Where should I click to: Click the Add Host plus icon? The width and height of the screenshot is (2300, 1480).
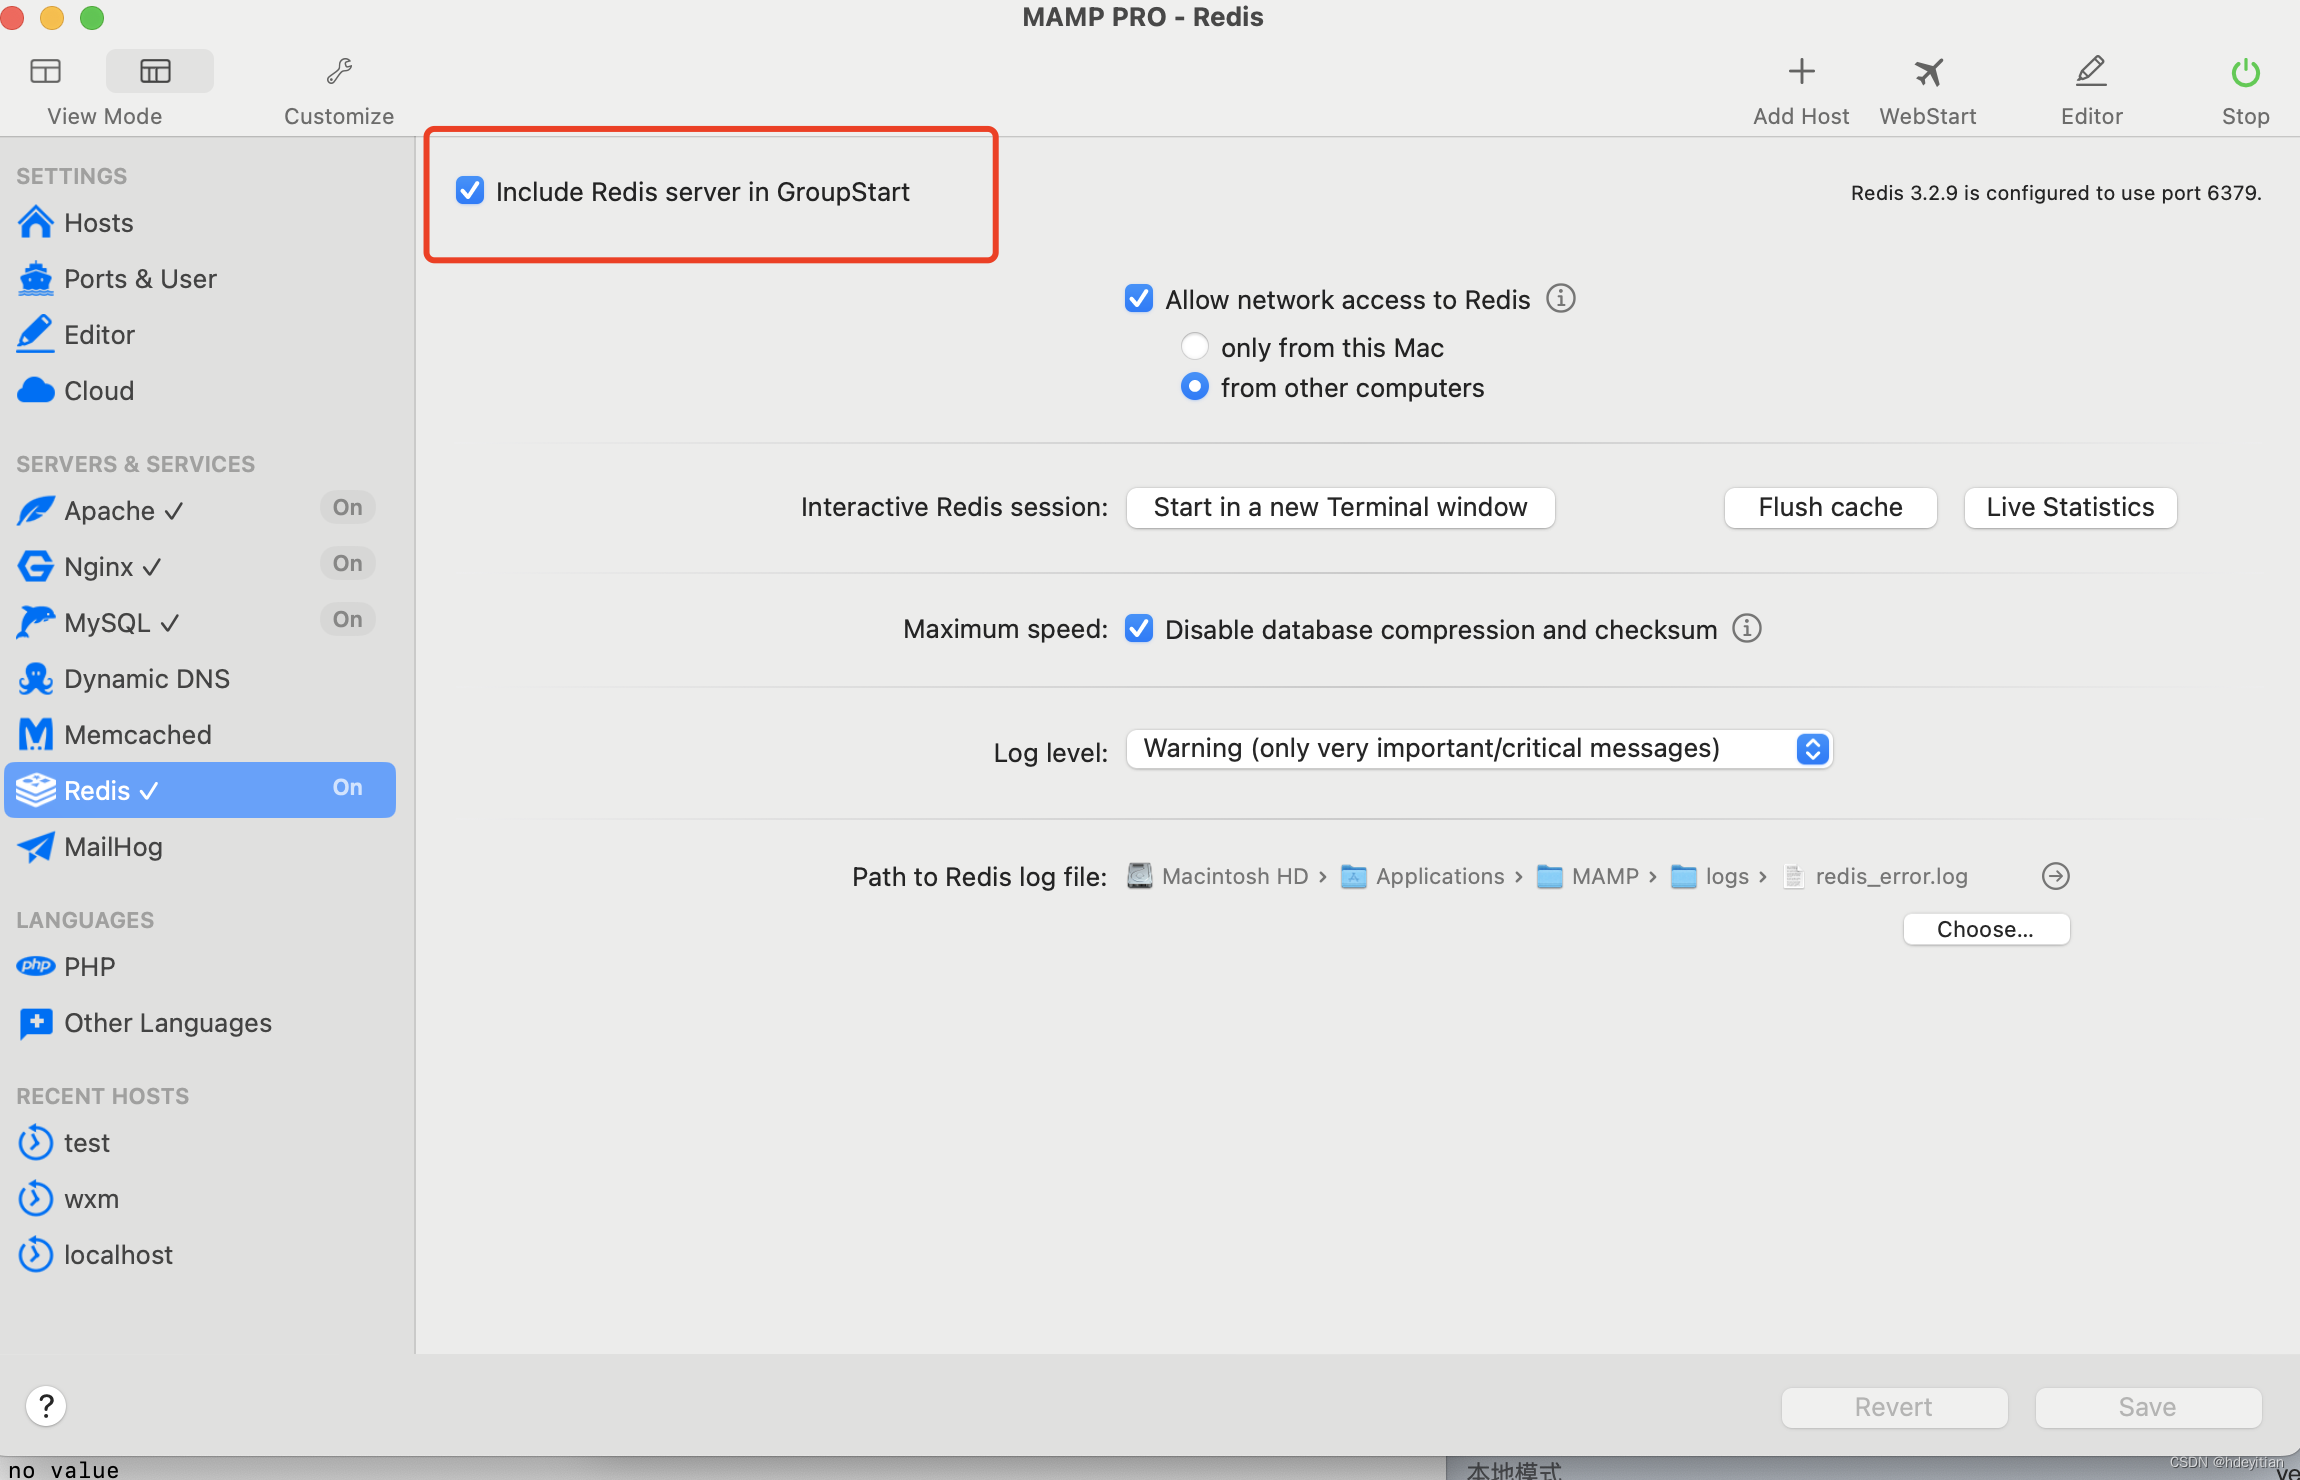coord(1801,72)
